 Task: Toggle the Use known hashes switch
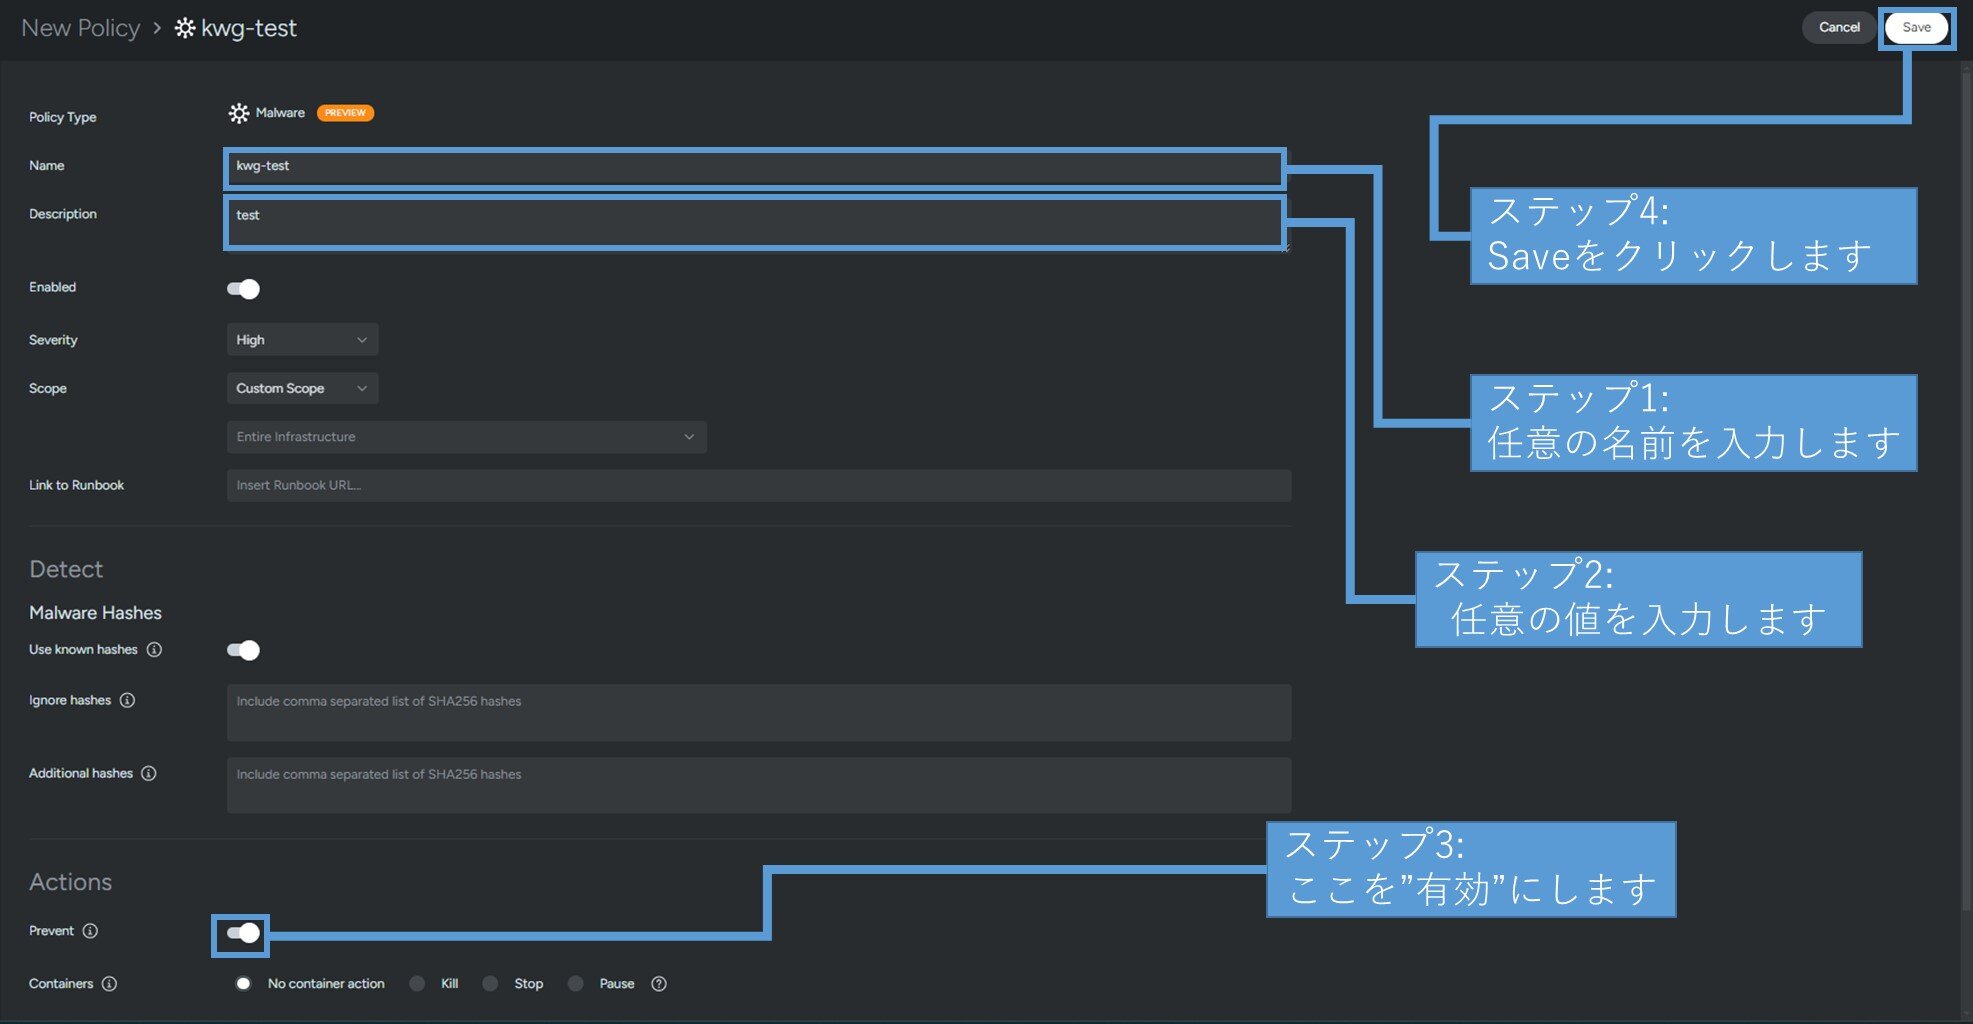click(243, 650)
